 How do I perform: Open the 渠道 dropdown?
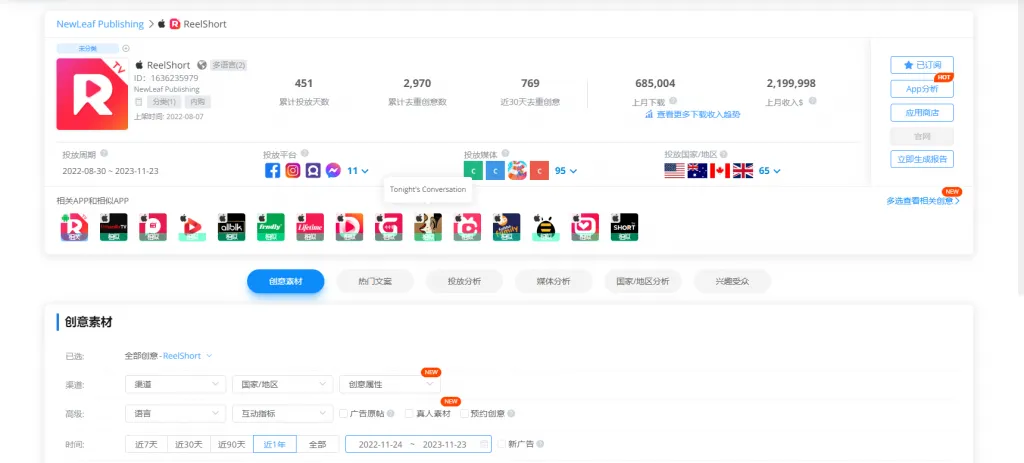175,384
